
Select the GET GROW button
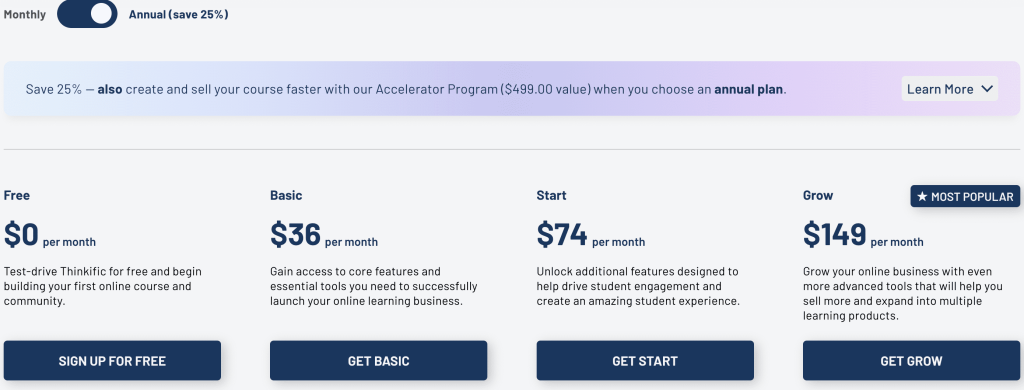[x=912, y=361]
